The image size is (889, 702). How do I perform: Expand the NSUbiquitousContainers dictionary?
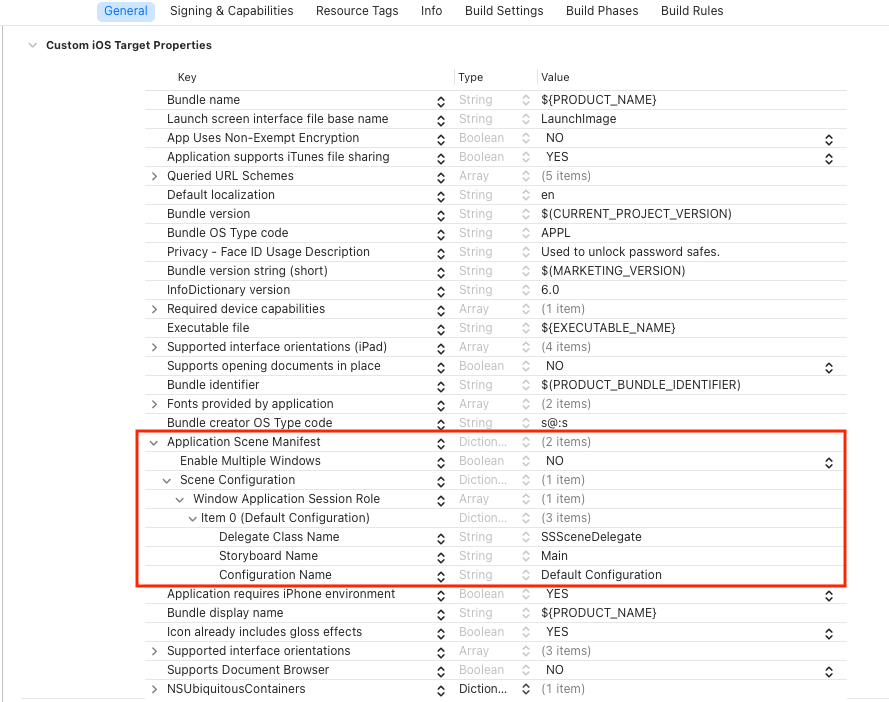(x=154, y=689)
